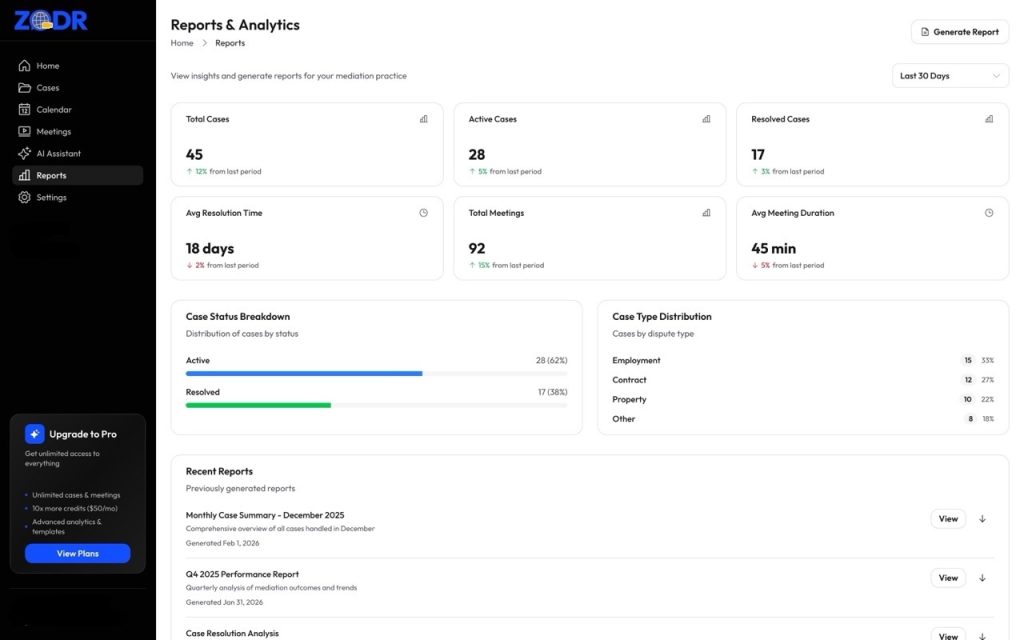Viewport: 1024px width, 640px height.
Task: Navigate to Settings in the sidebar
Action: point(51,198)
